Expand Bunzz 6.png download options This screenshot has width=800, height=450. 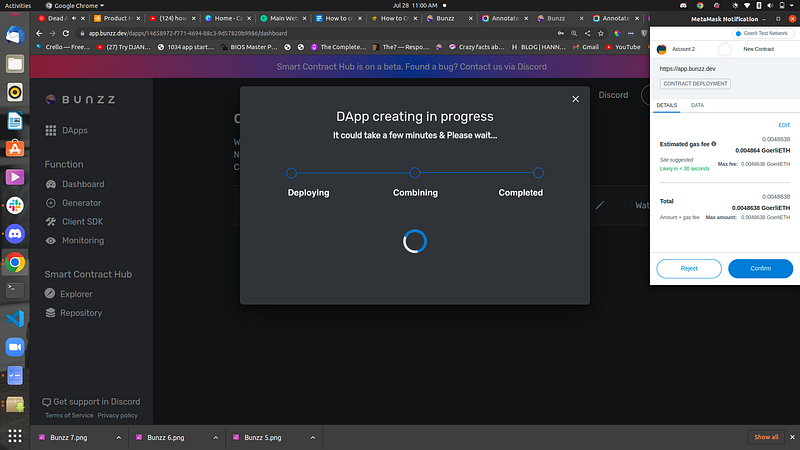[x=215, y=438]
